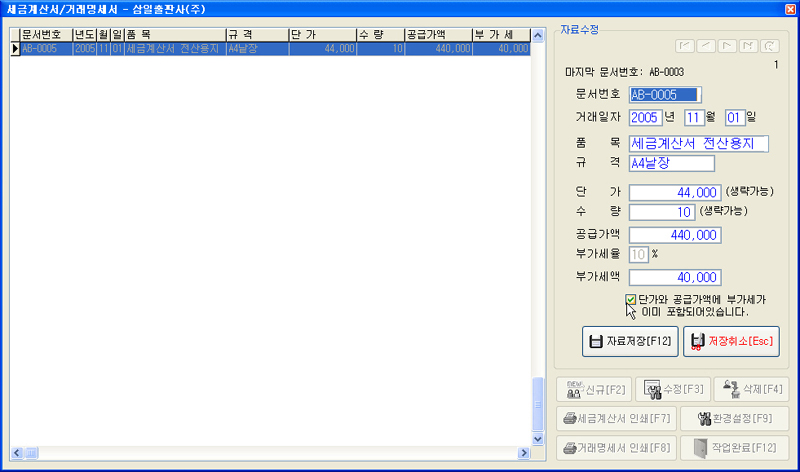This screenshot has height=472, width=800.
Task: Go to the next record arrow
Action: point(727,46)
